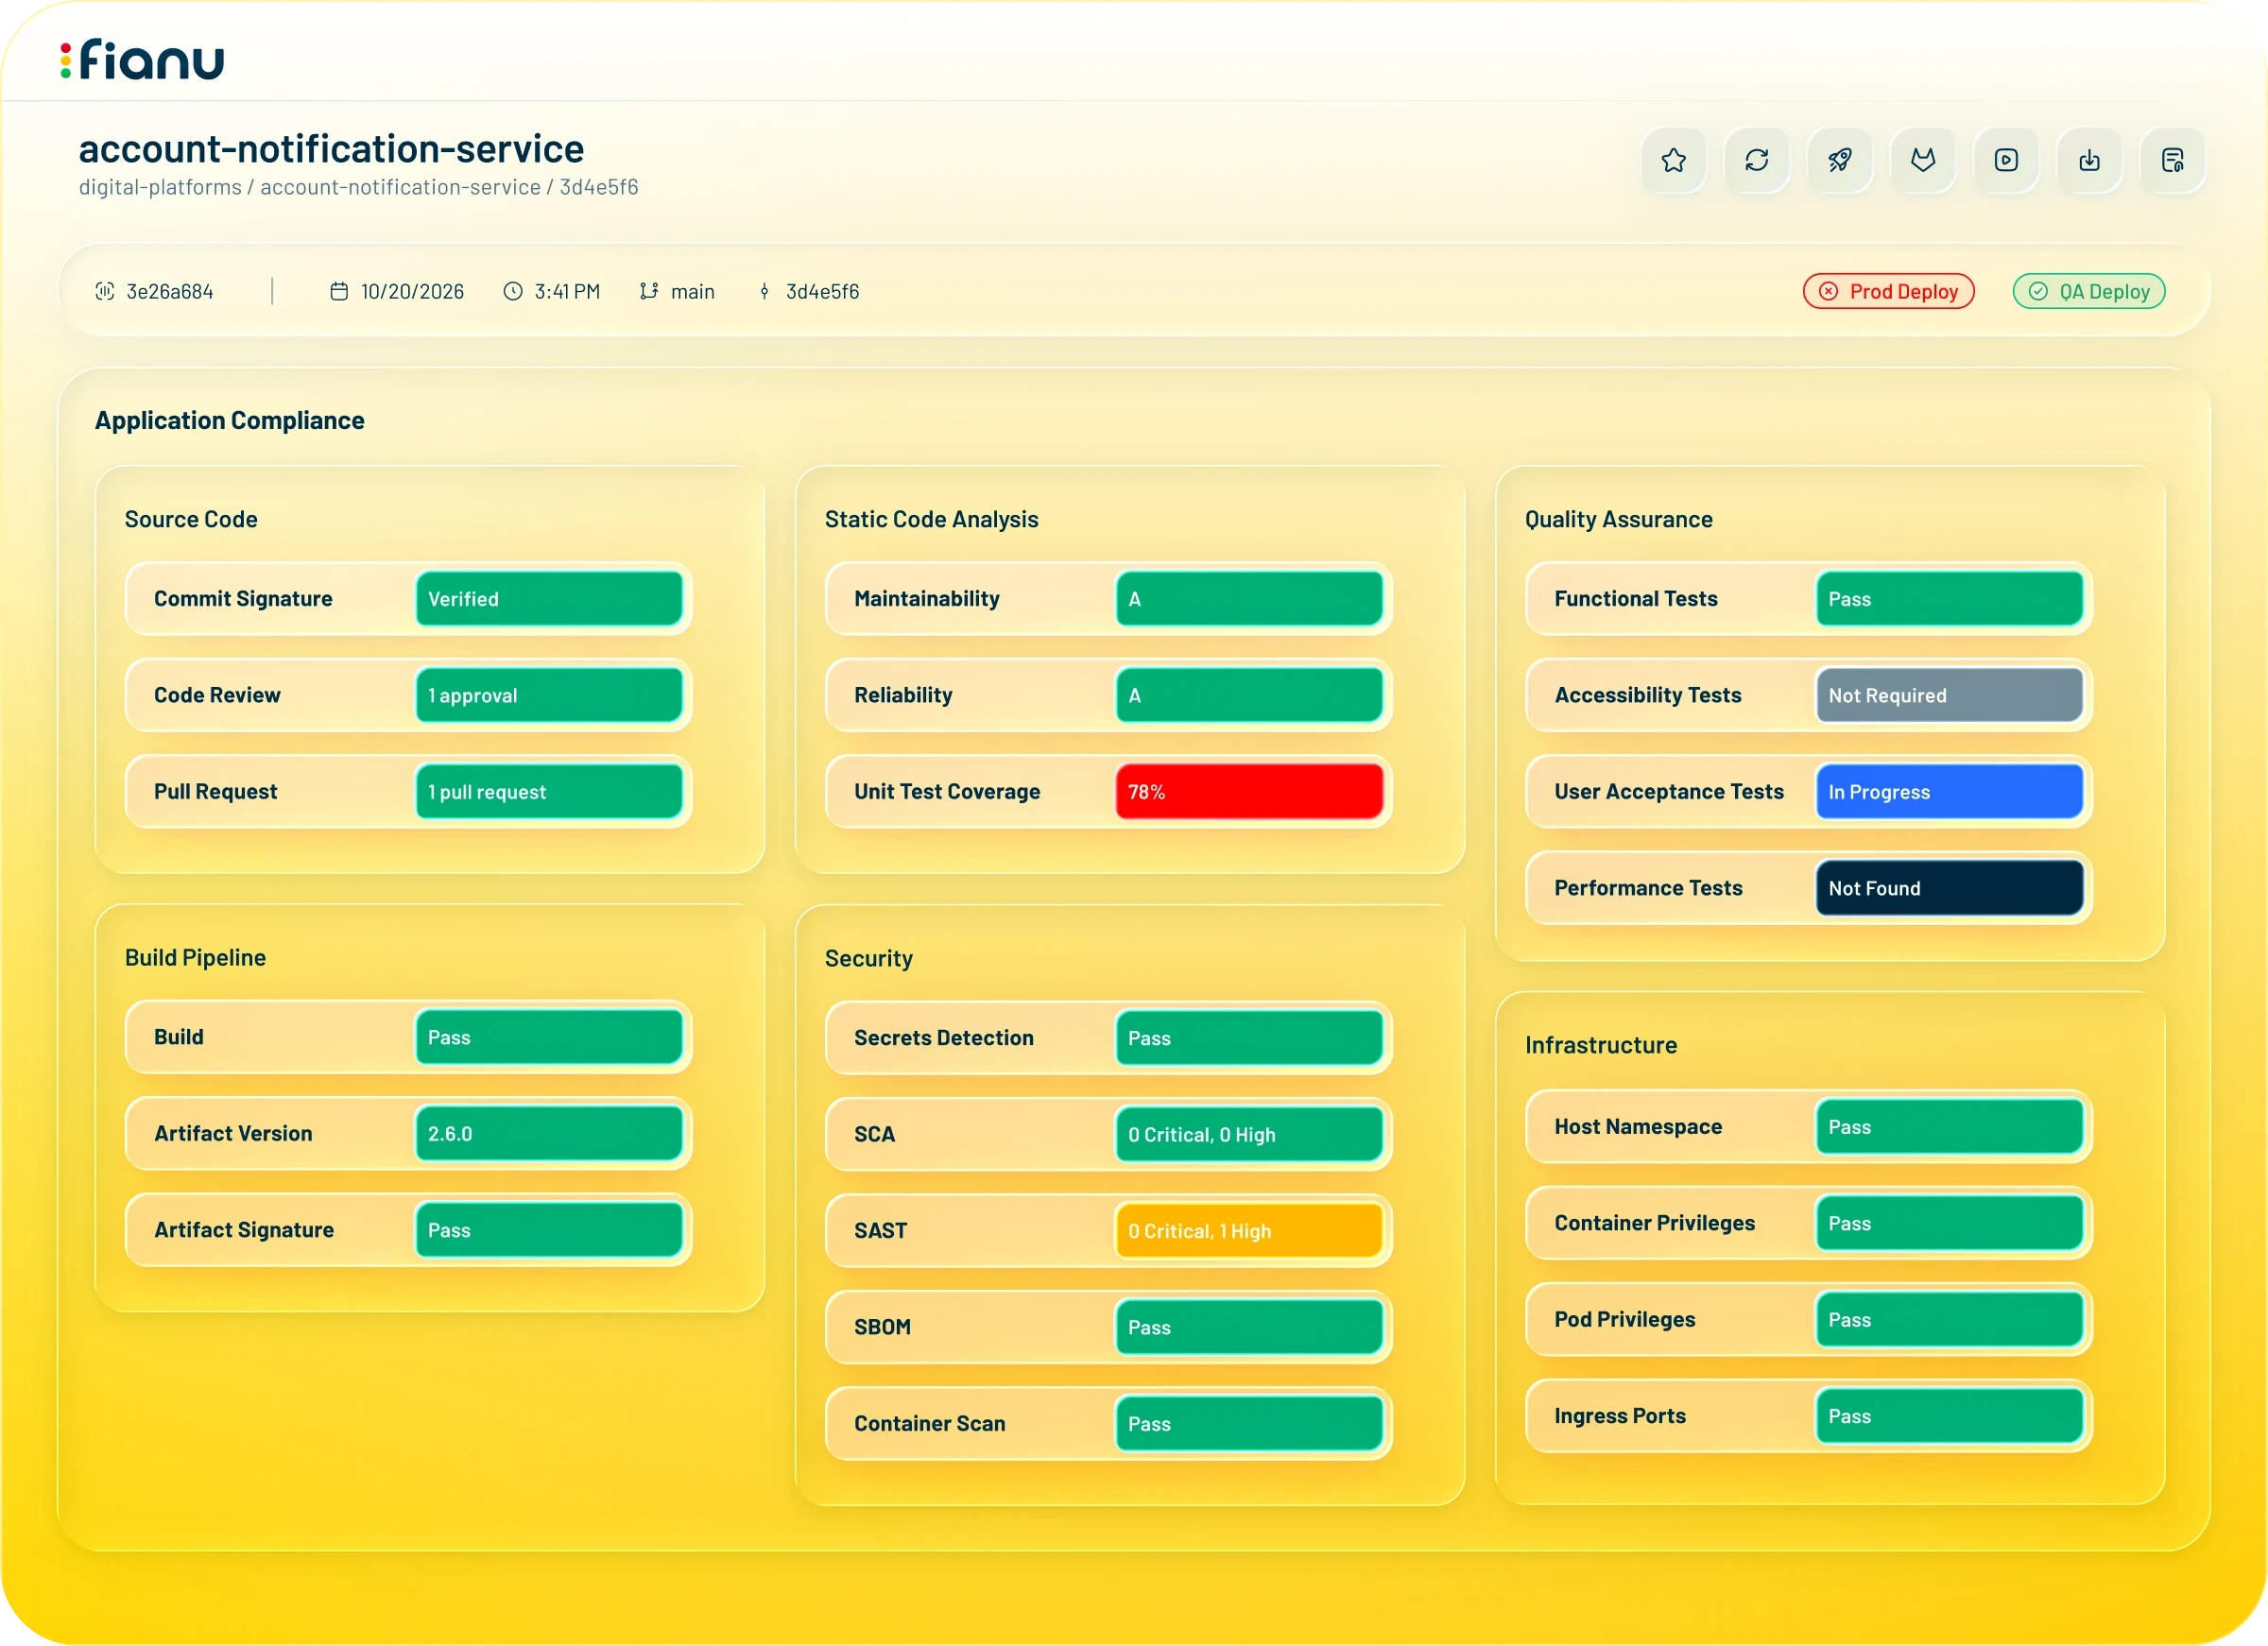
Task: Open the Artifact Signature row
Action: [408, 1230]
